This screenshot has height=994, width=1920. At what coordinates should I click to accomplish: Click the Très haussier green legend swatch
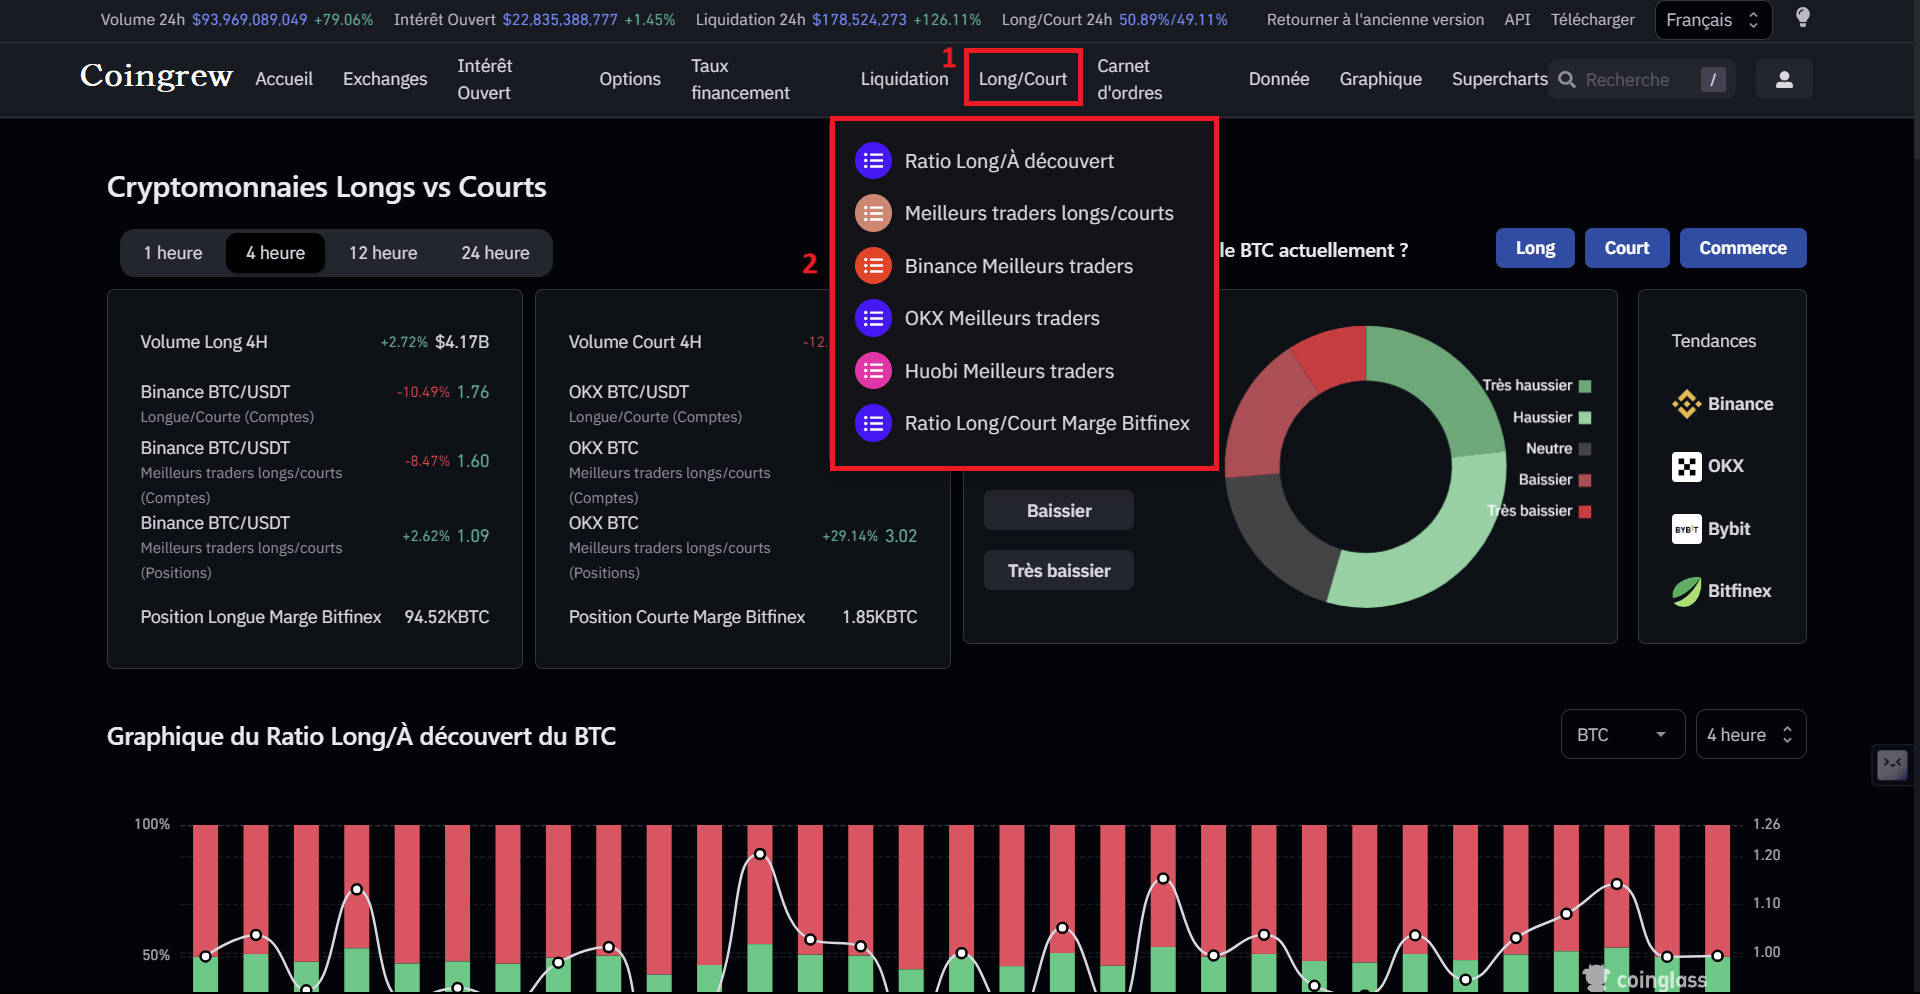(1583, 386)
